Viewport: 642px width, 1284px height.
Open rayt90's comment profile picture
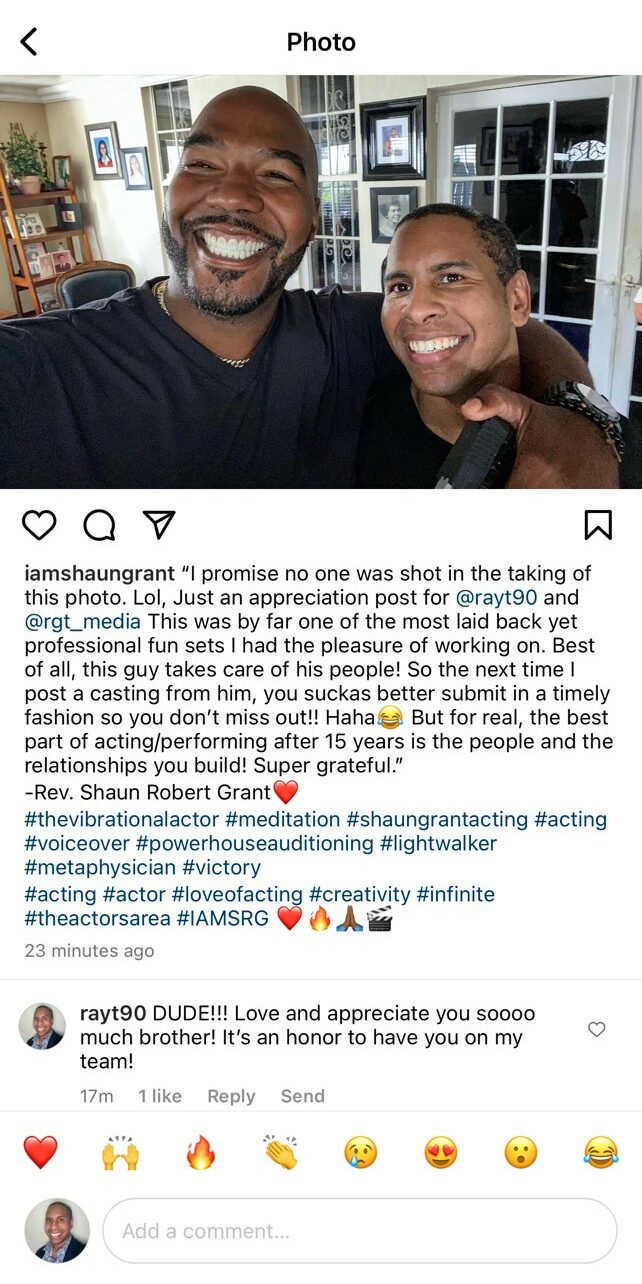tap(43, 1026)
